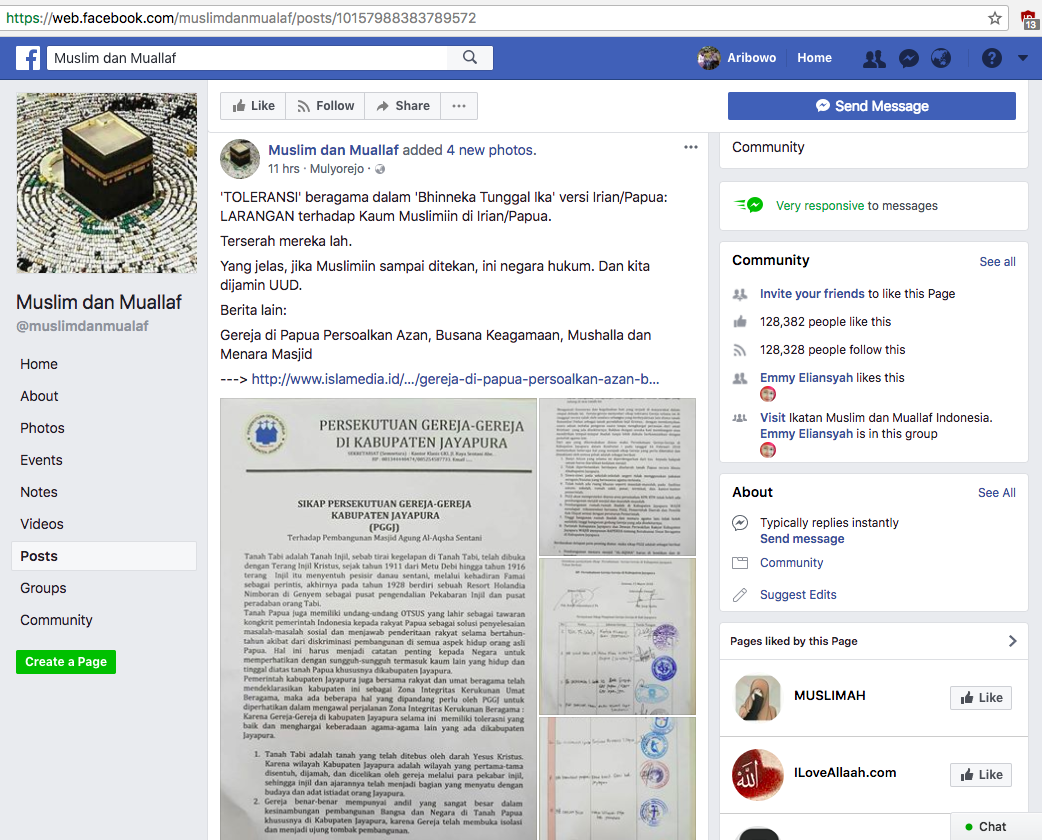Open the large PGGJ letter photo
The height and width of the screenshot is (840, 1042).
378,619
